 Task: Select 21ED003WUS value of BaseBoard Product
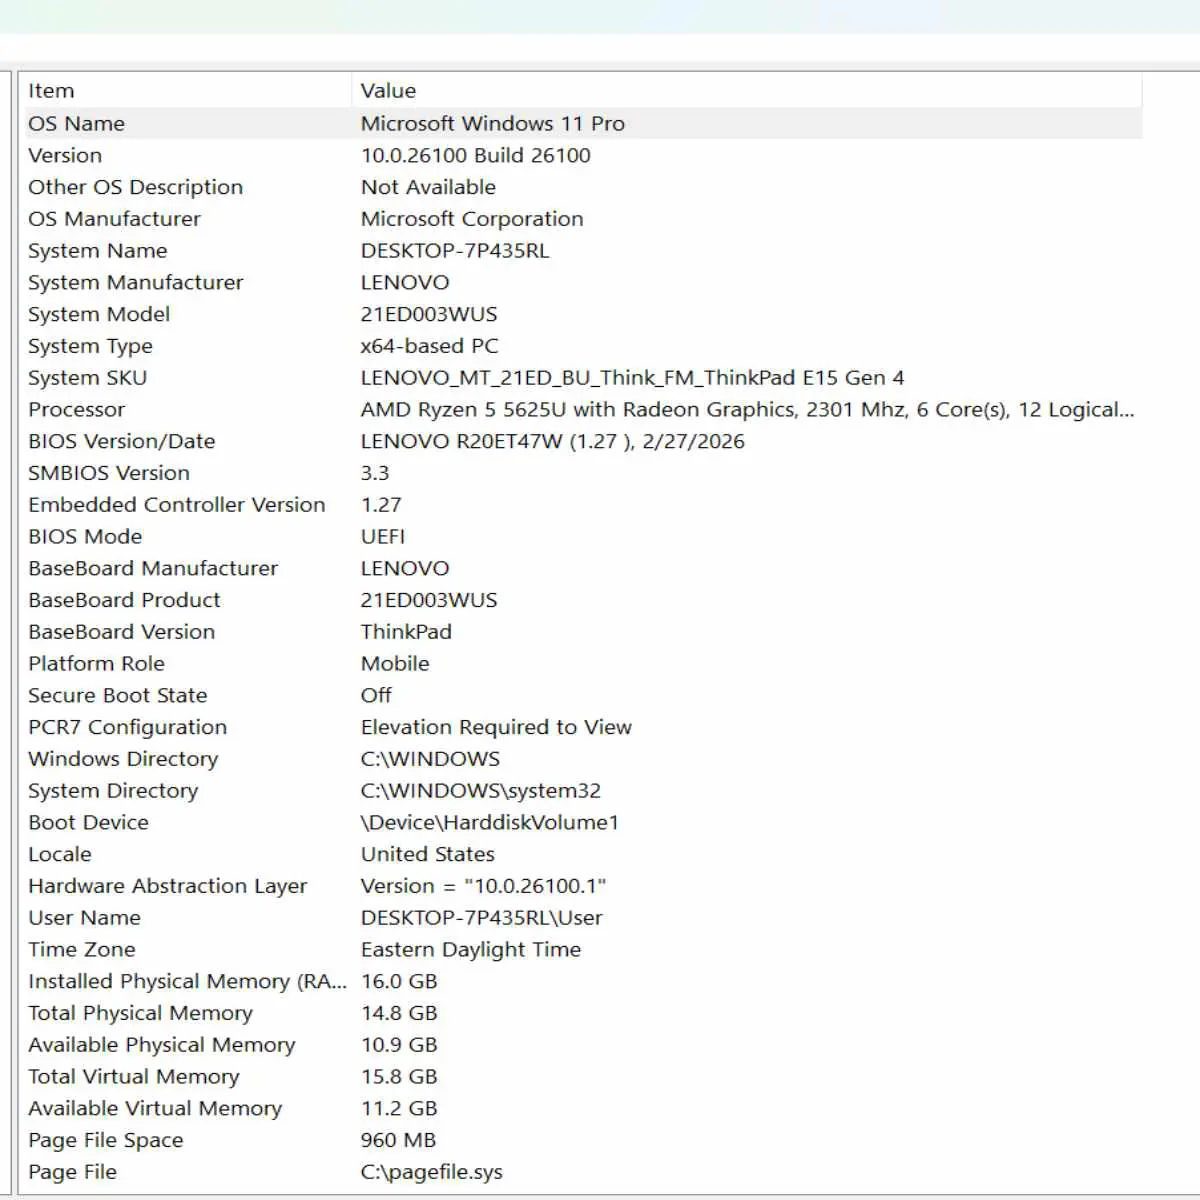(429, 601)
